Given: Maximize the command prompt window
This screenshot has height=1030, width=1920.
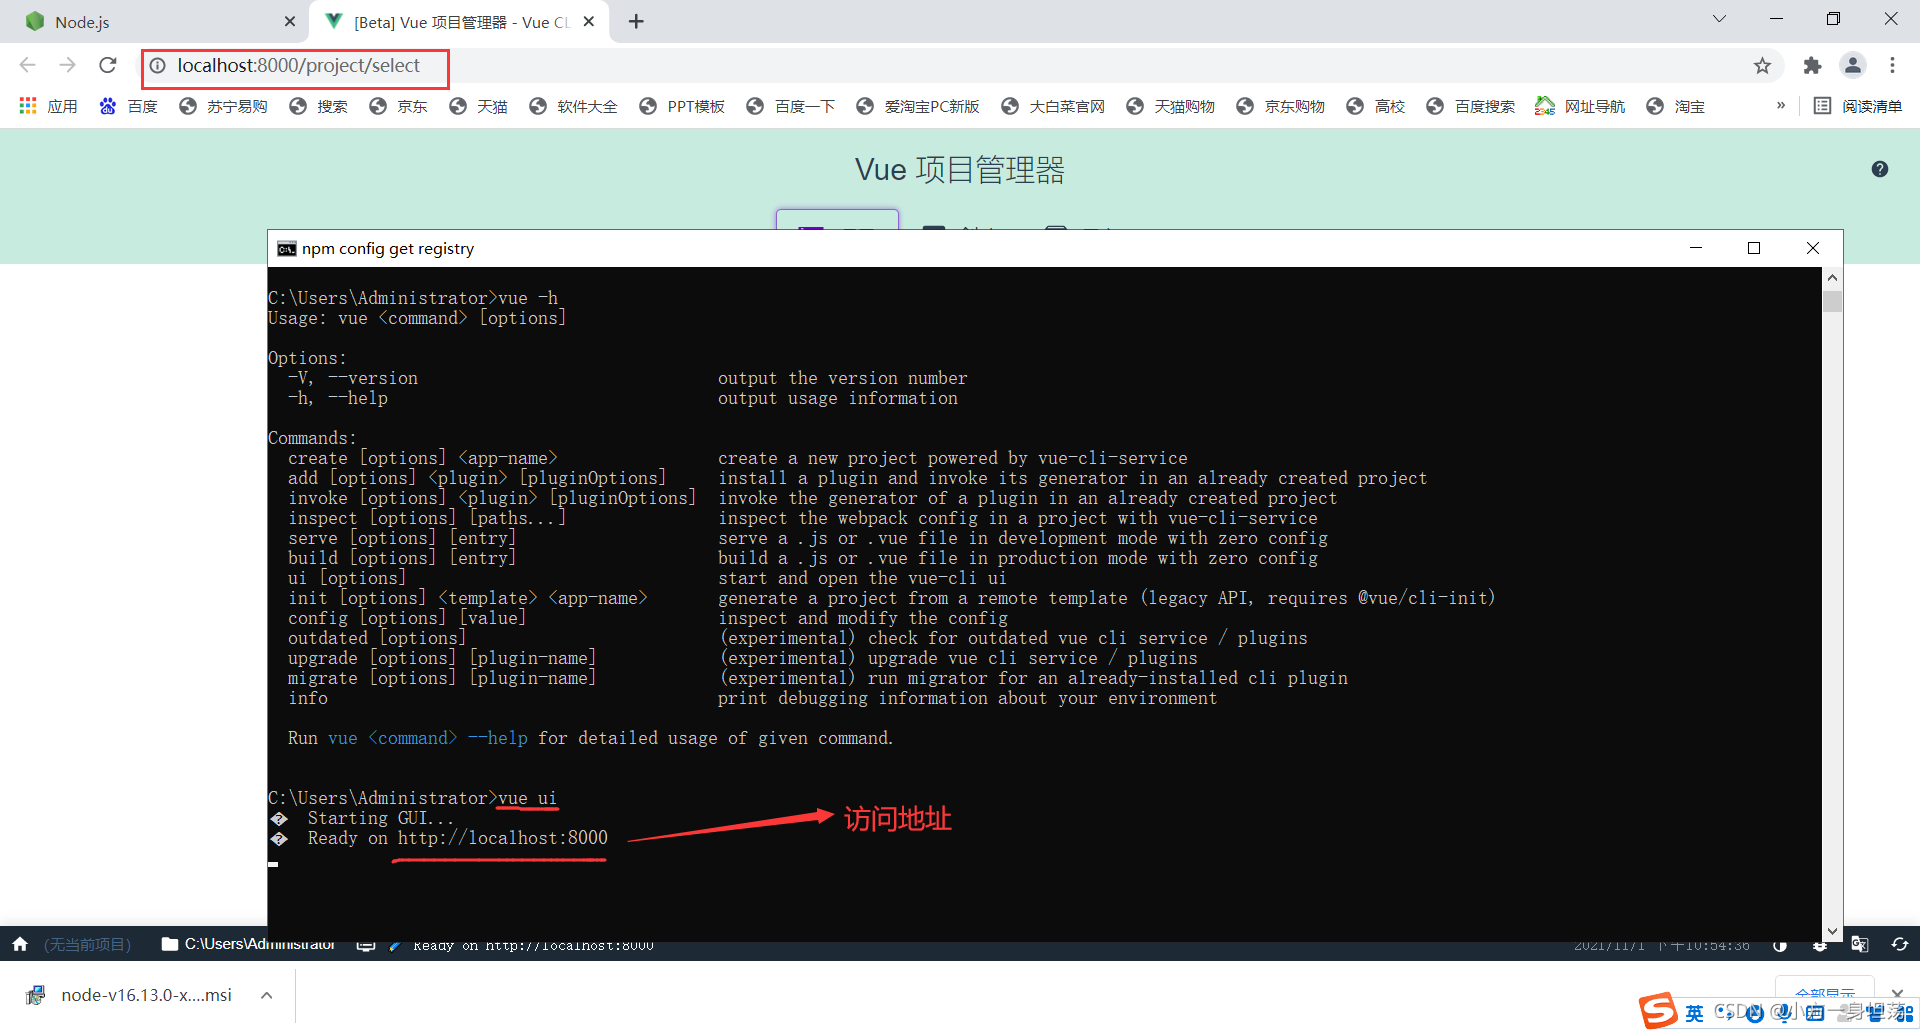Looking at the screenshot, I should point(1754,248).
